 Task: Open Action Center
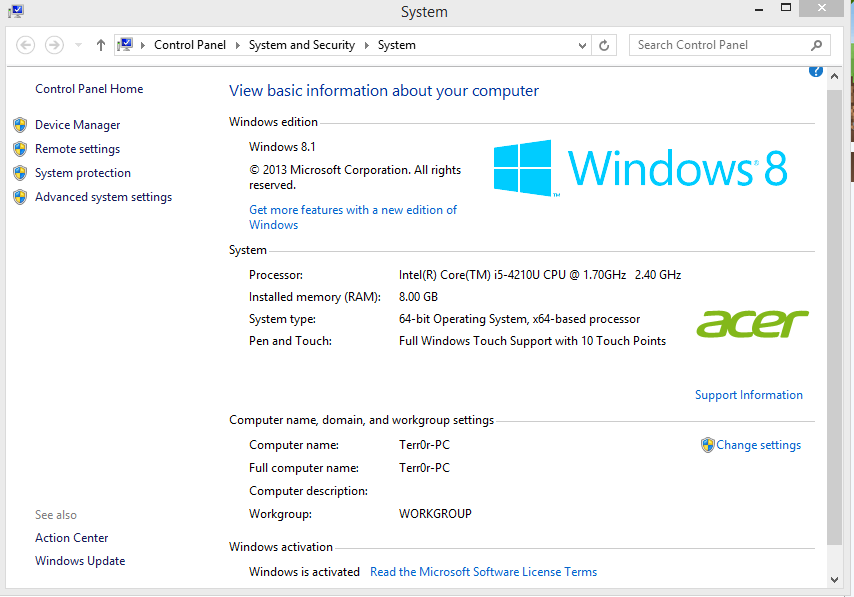pos(71,538)
